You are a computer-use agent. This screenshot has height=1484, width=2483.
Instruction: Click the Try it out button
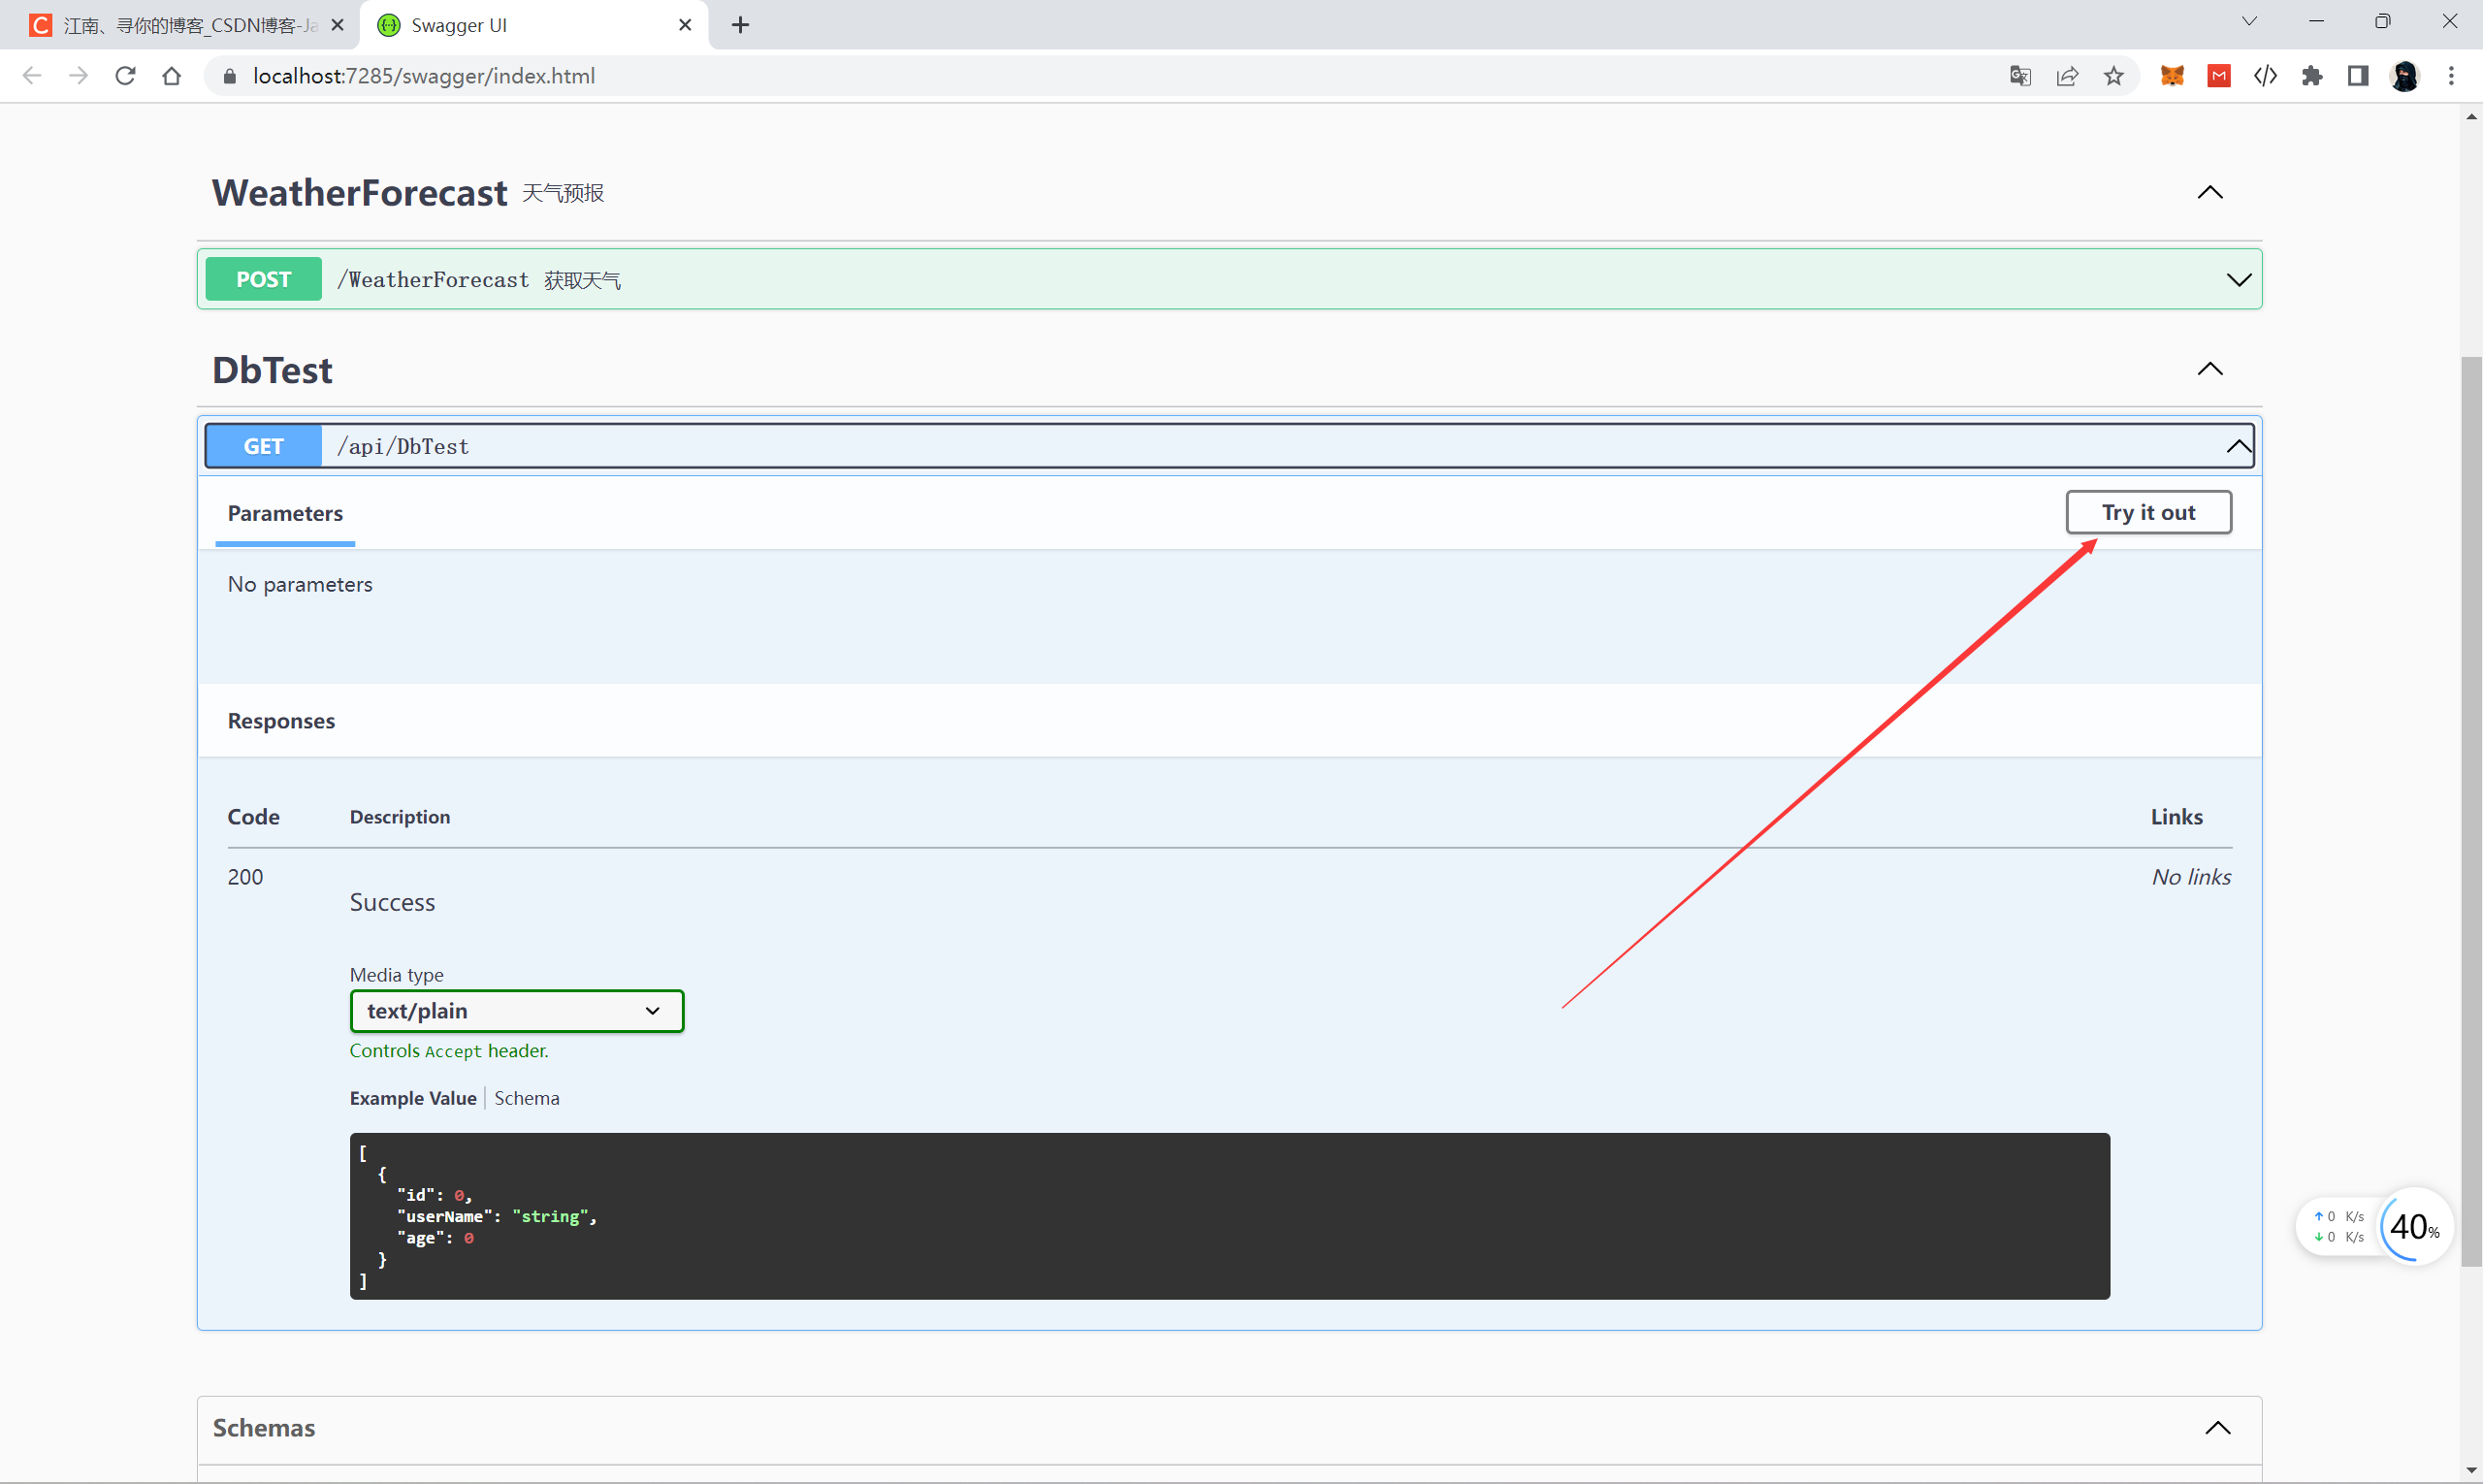coord(2148,512)
